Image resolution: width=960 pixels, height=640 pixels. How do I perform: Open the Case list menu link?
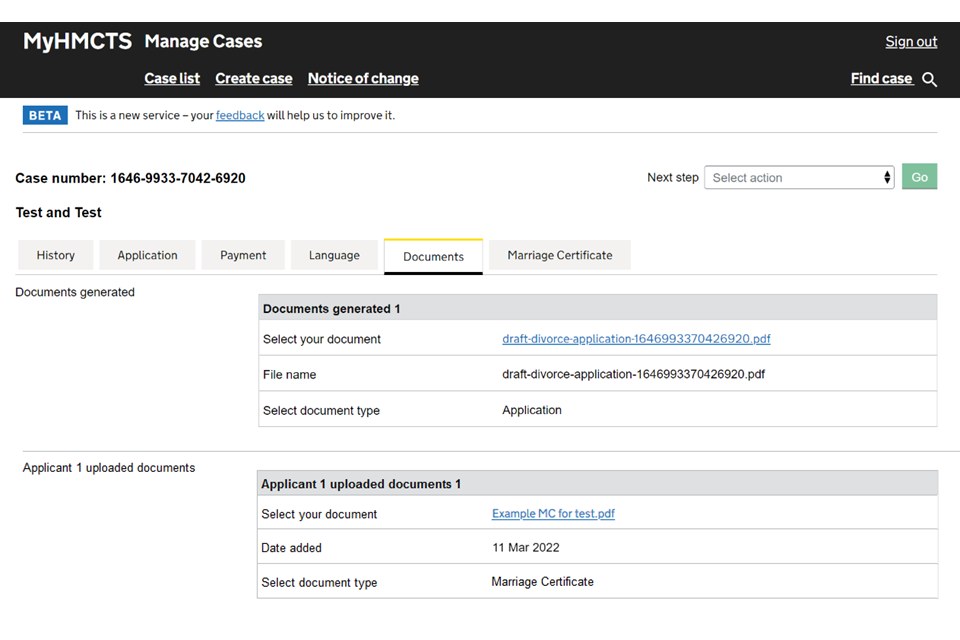click(172, 79)
